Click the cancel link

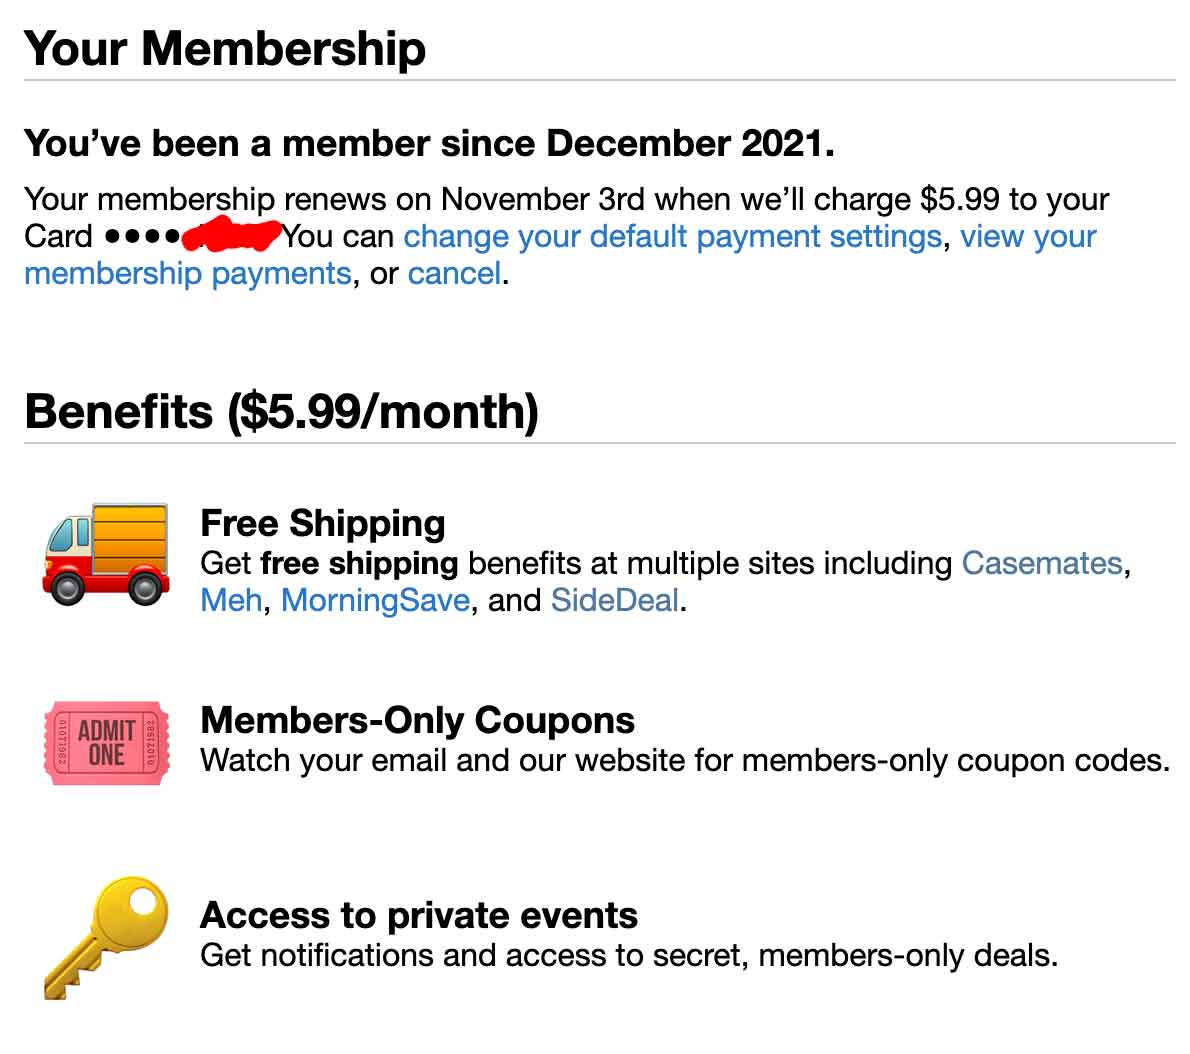point(453,273)
